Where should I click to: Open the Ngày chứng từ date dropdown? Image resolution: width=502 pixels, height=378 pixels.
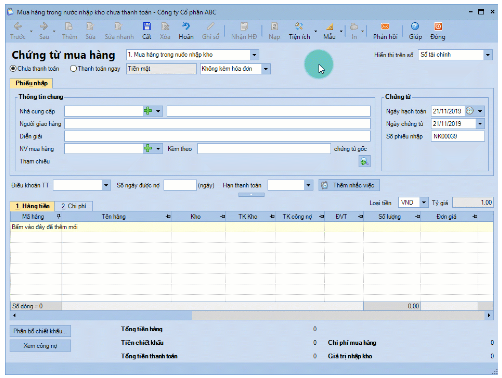click(x=480, y=124)
